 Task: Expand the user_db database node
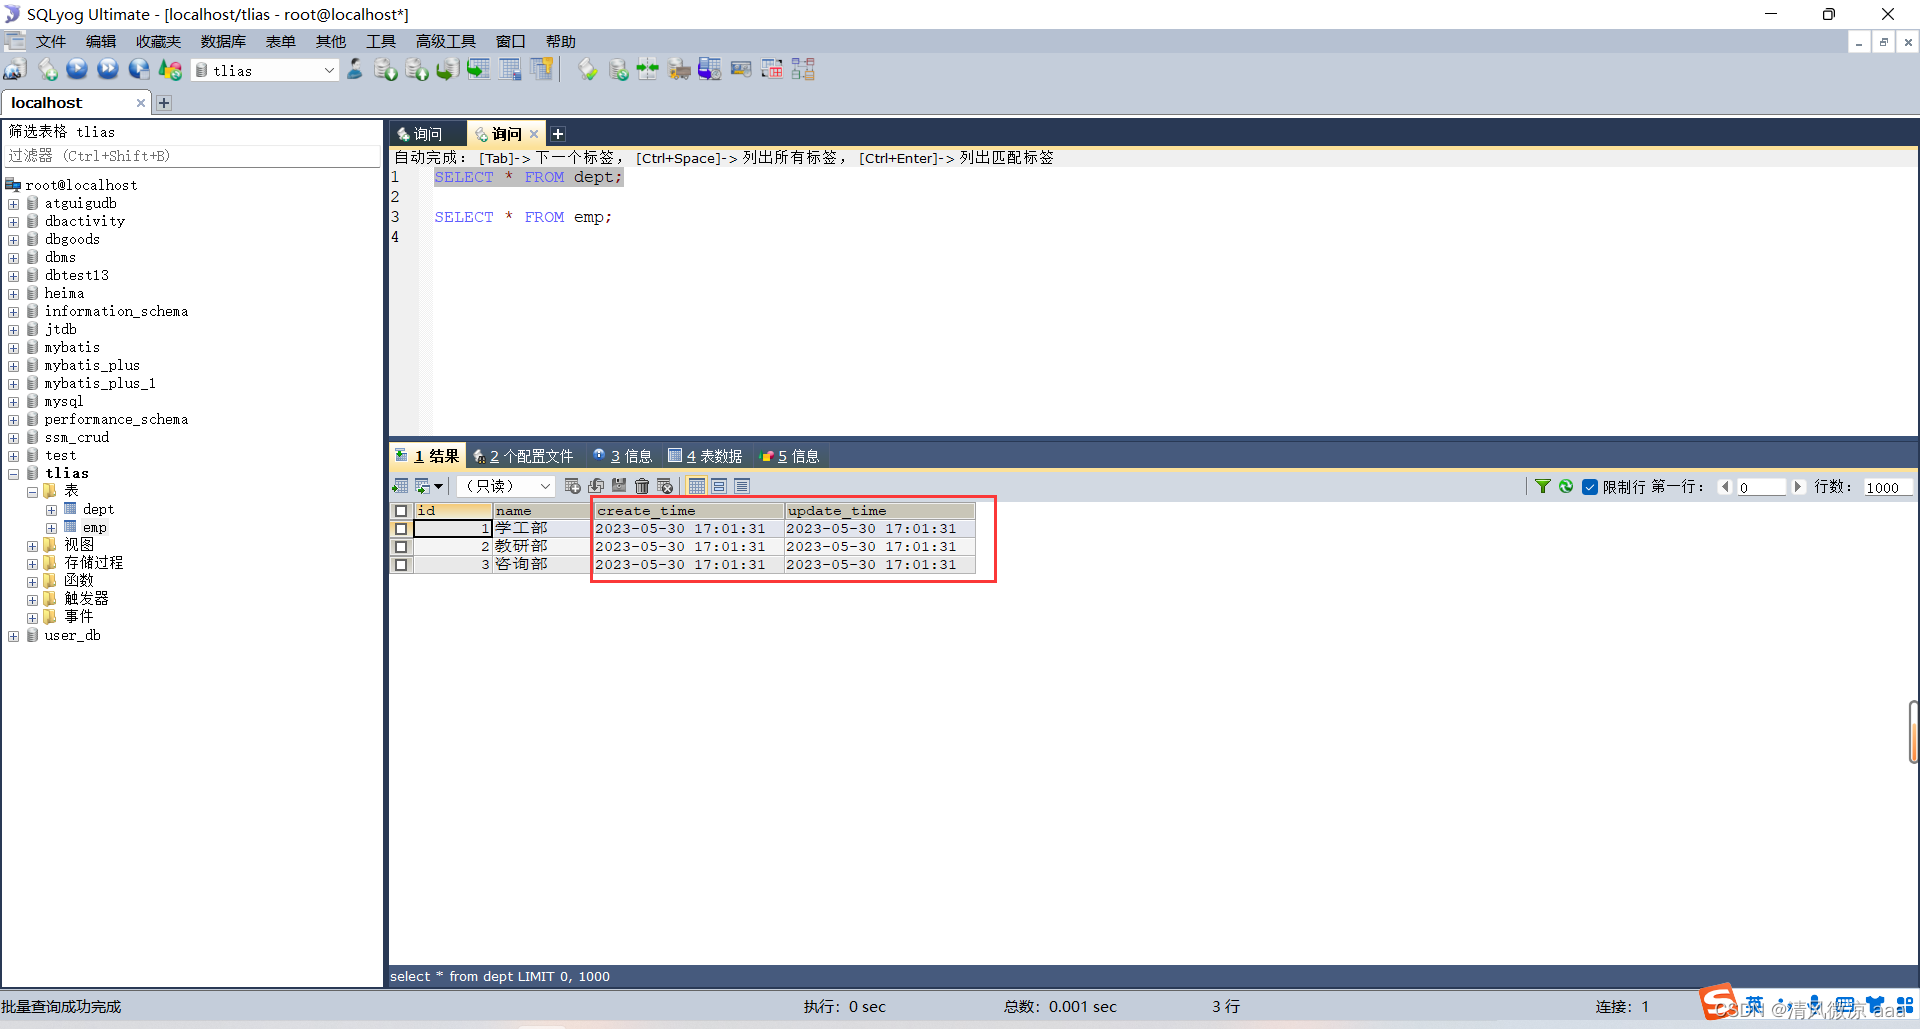(14, 636)
